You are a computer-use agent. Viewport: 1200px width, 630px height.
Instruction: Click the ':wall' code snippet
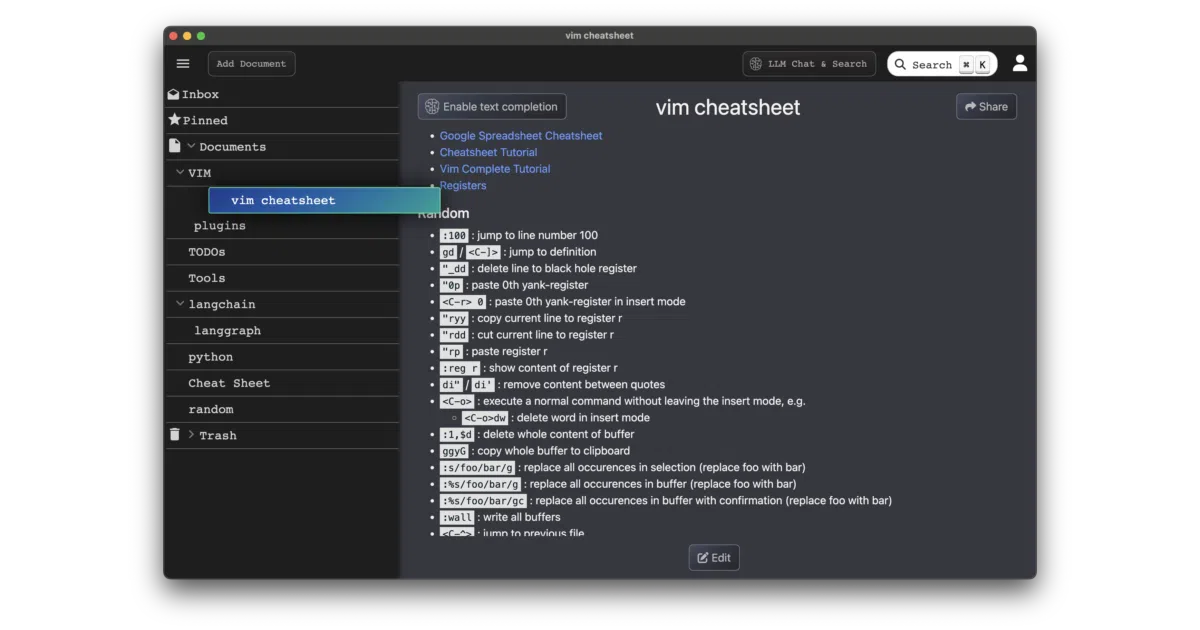[x=457, y=517]
